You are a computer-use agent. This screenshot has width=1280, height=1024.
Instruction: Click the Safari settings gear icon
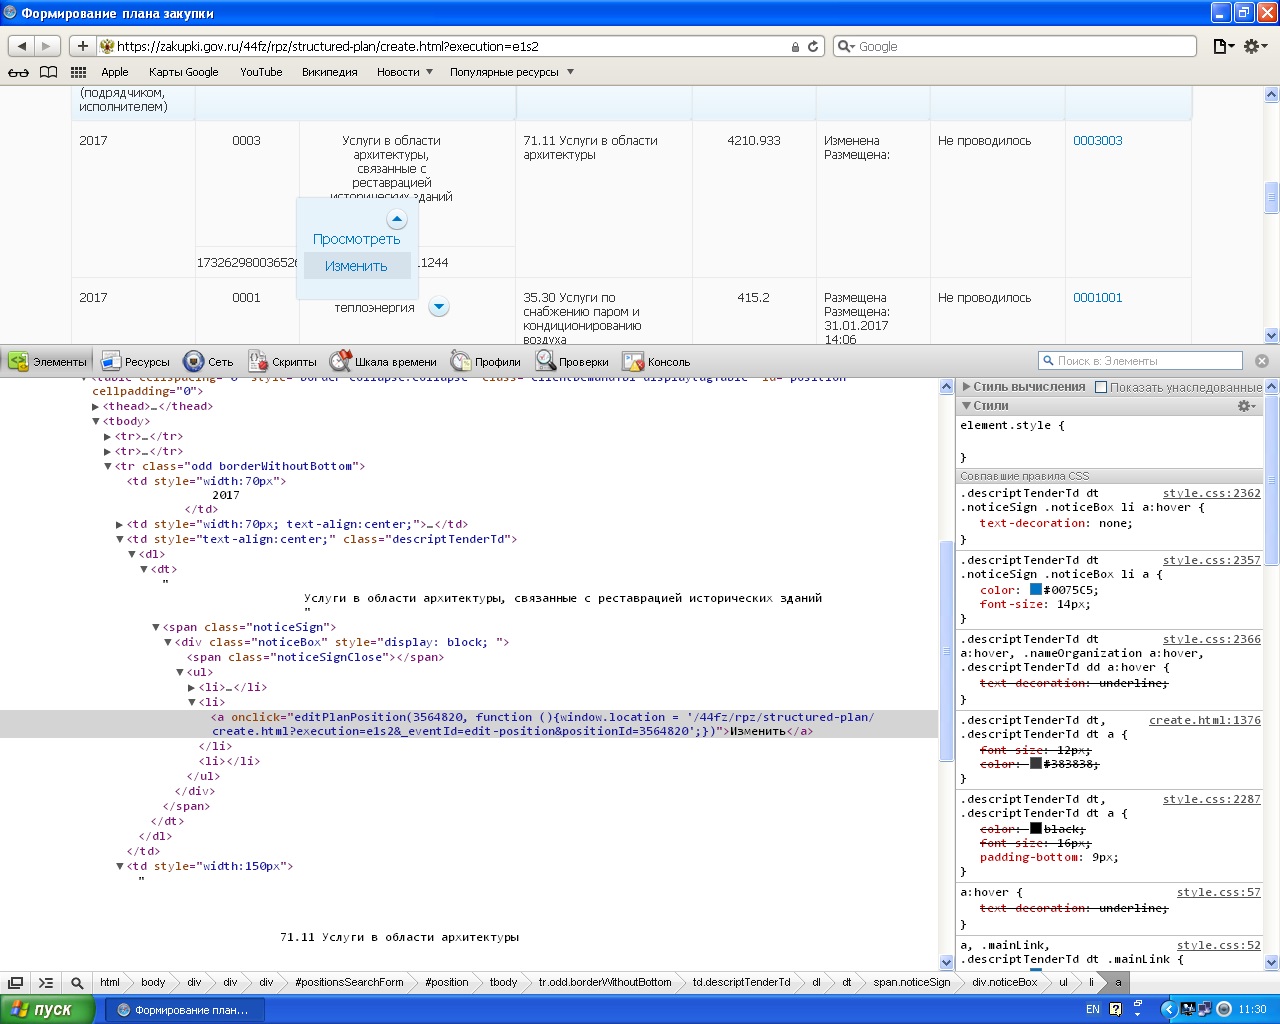[1254, 46]
